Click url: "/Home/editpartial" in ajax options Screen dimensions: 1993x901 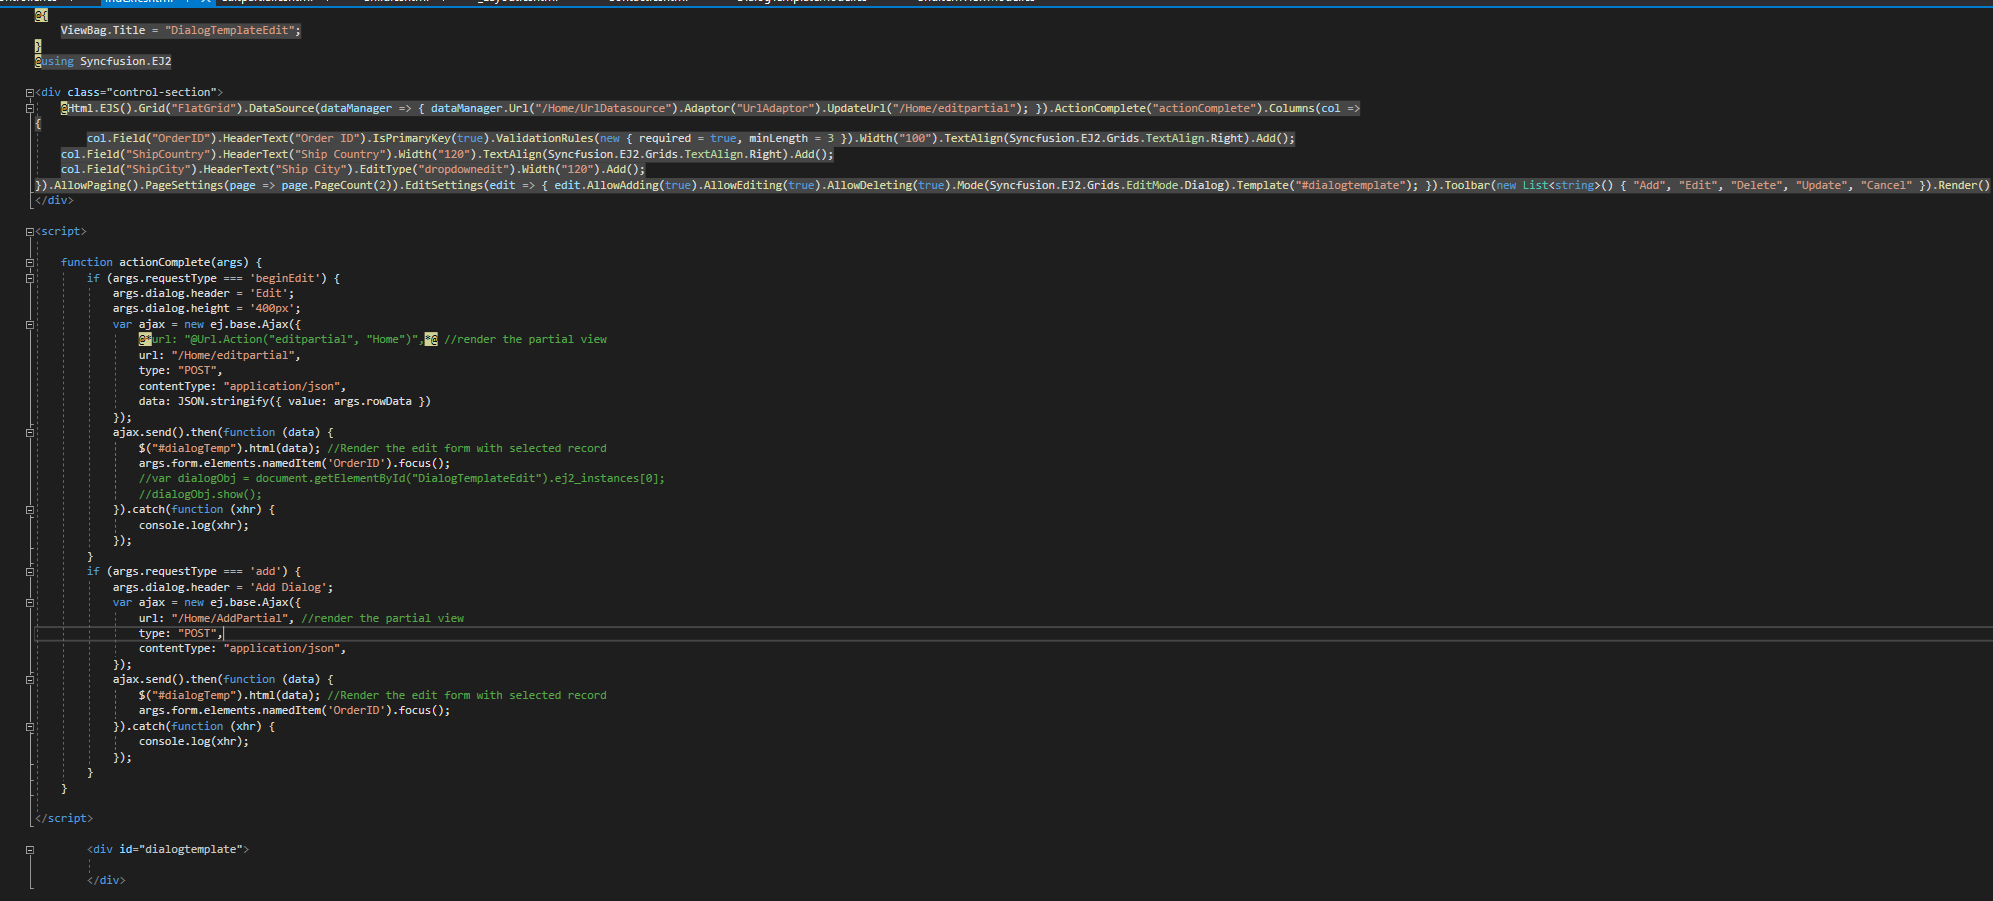point(219,355)
